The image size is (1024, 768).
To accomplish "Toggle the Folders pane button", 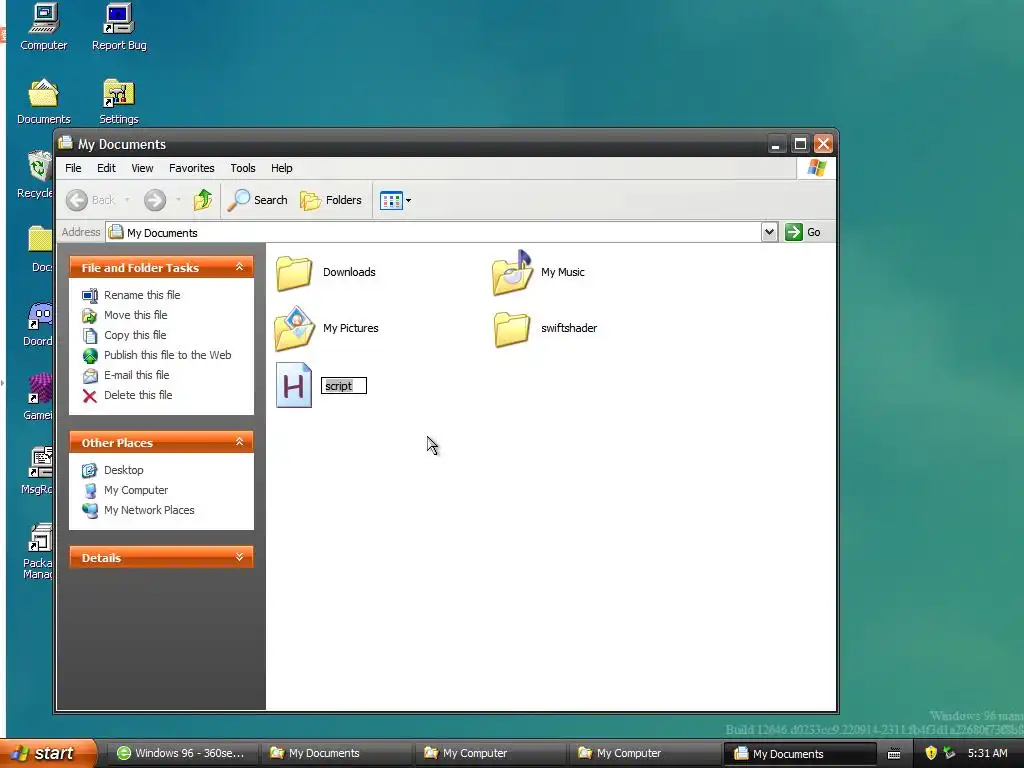I will tap(331, 200).
